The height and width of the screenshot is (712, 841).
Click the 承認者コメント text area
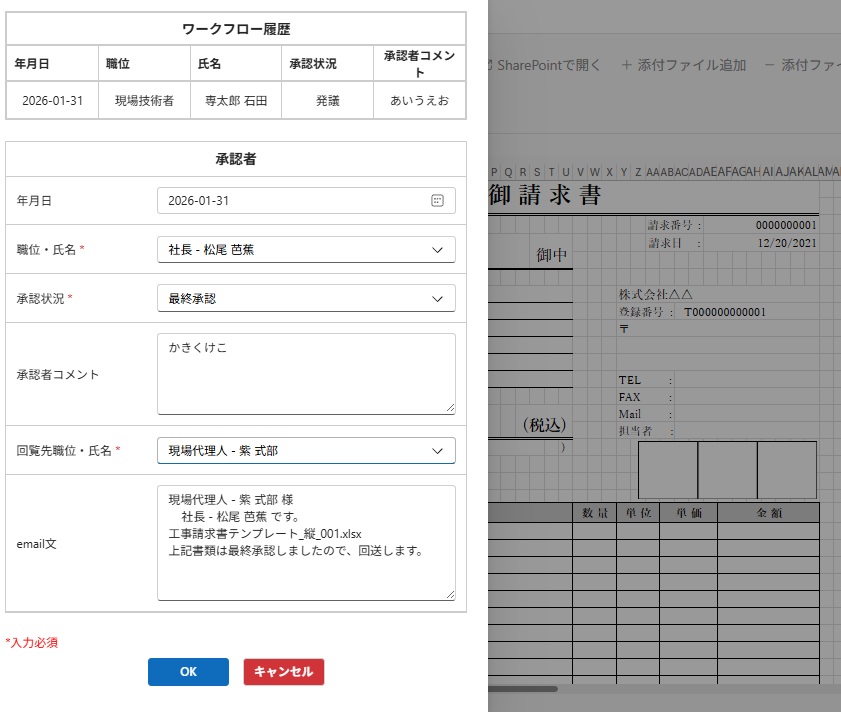[x=306, y=374]
